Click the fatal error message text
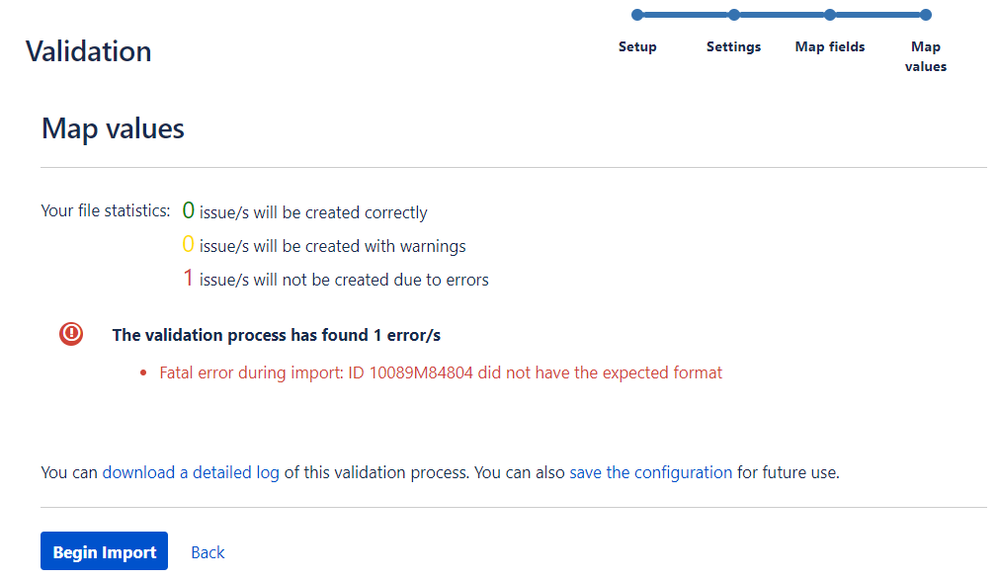The height and width of the screenshot is (576, 999). click(x=441, y=373)
